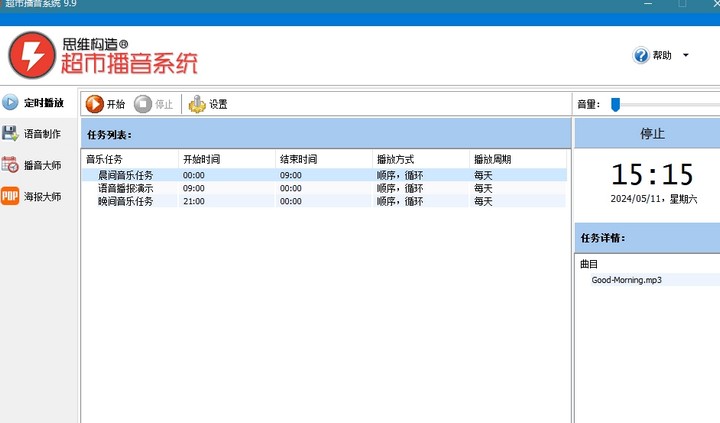
Task: Expand the dropdown arrow beside 帮助
Action: click(685, 56)
